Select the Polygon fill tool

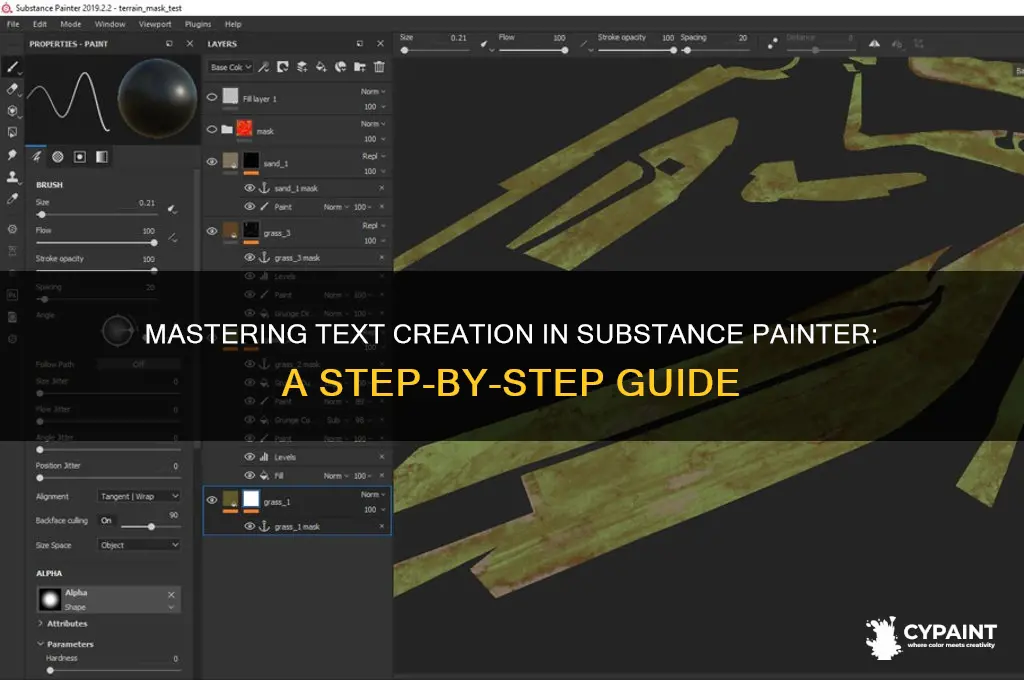coord(12,132)
